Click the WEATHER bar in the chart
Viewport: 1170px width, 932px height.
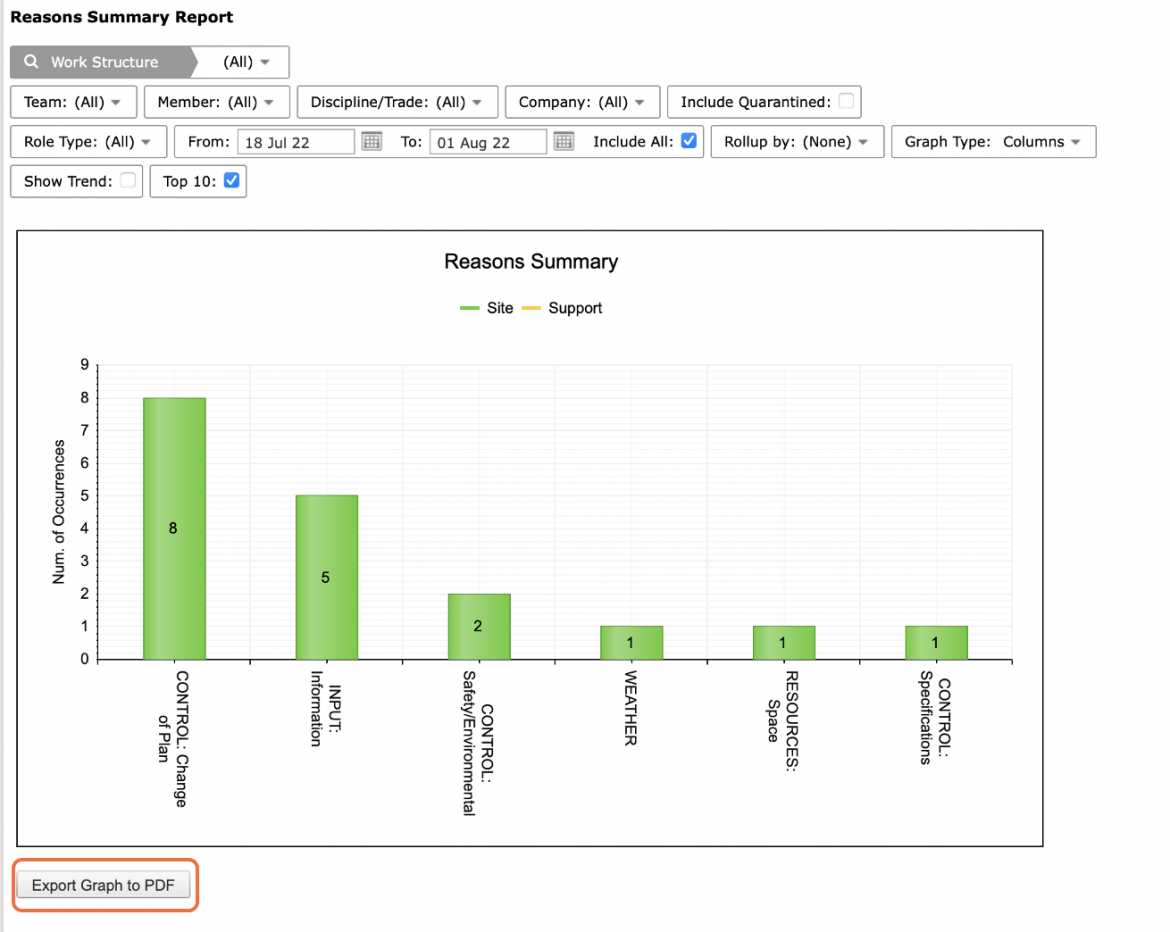631,642
